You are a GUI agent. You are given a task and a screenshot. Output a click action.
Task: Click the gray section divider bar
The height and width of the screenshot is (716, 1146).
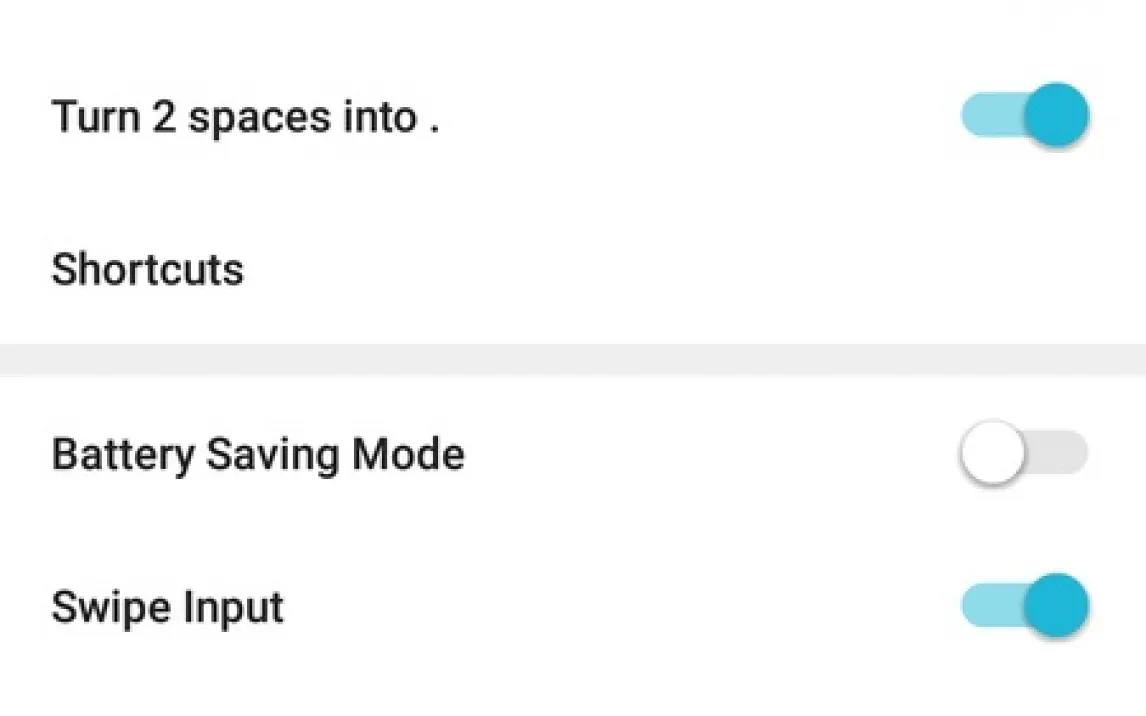[x=573, y=359]
